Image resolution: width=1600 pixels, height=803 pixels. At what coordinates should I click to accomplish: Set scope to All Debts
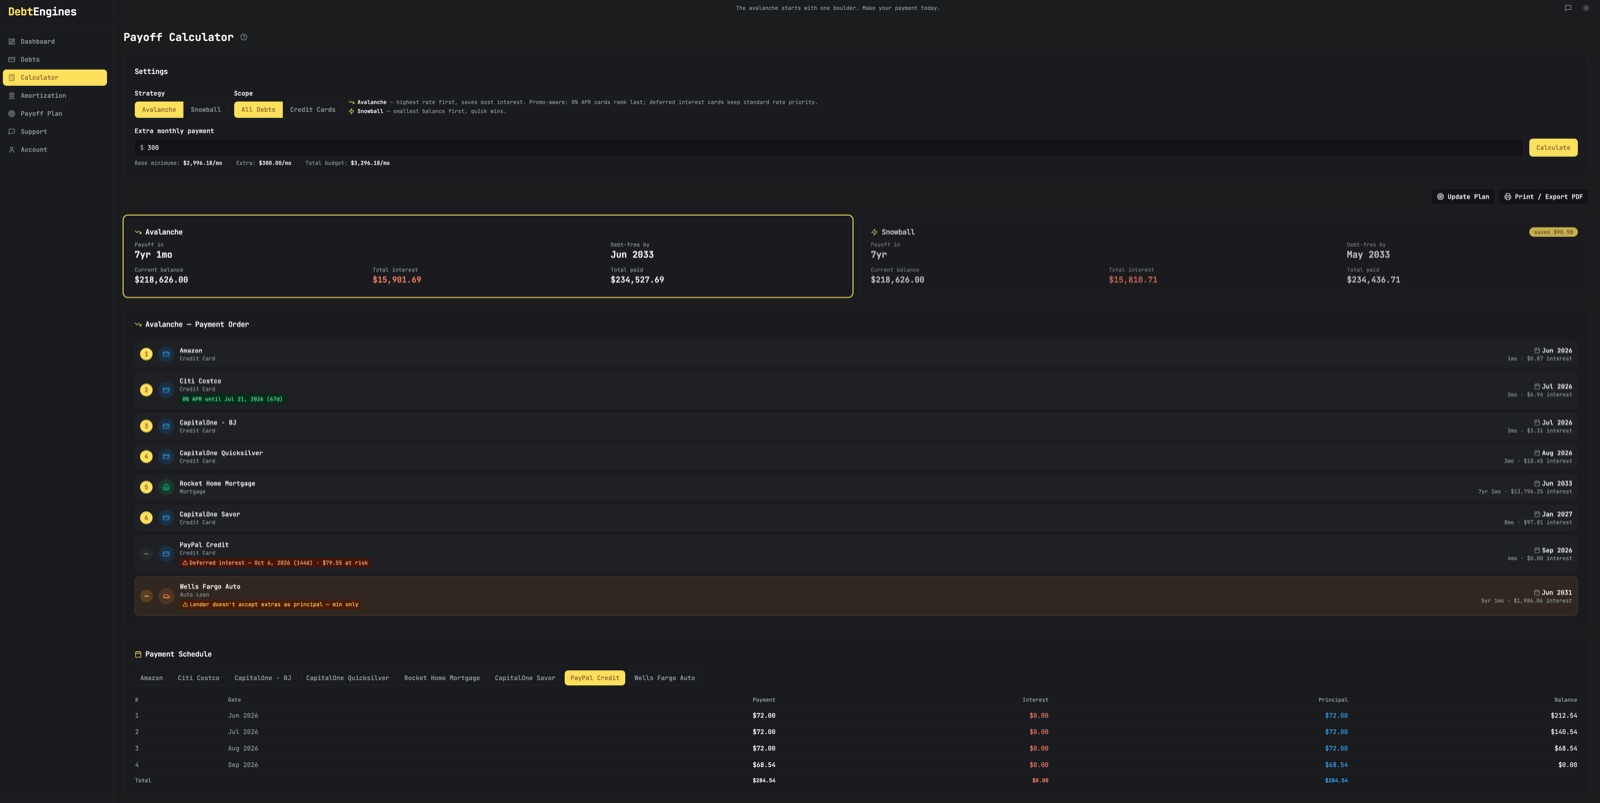point(258,110)
